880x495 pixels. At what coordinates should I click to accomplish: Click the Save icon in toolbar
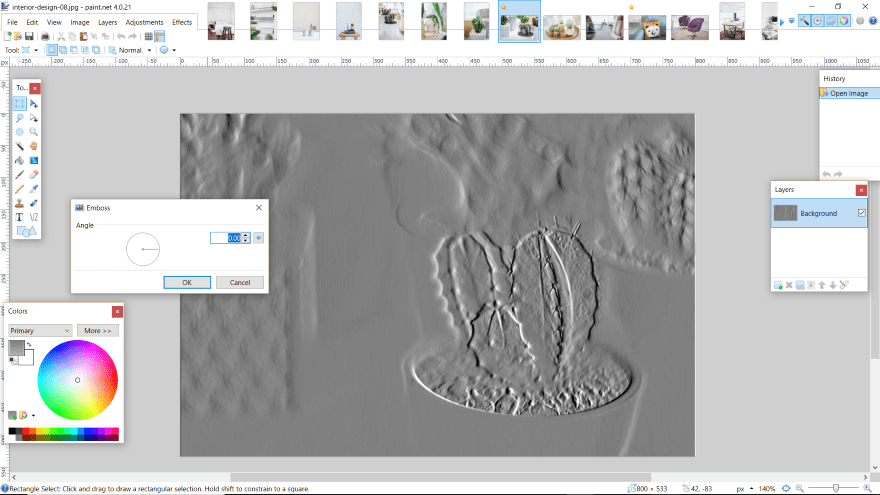click(x=31, y=36)
